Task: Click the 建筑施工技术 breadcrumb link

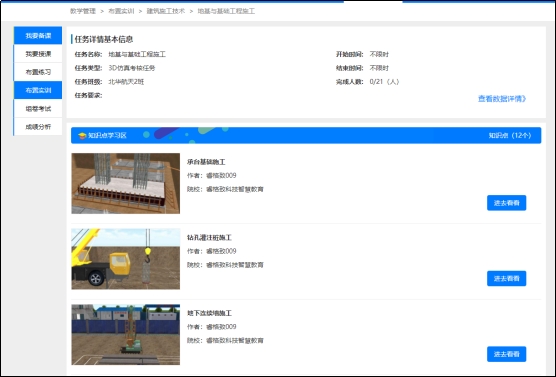Action: tap(166, 11)
